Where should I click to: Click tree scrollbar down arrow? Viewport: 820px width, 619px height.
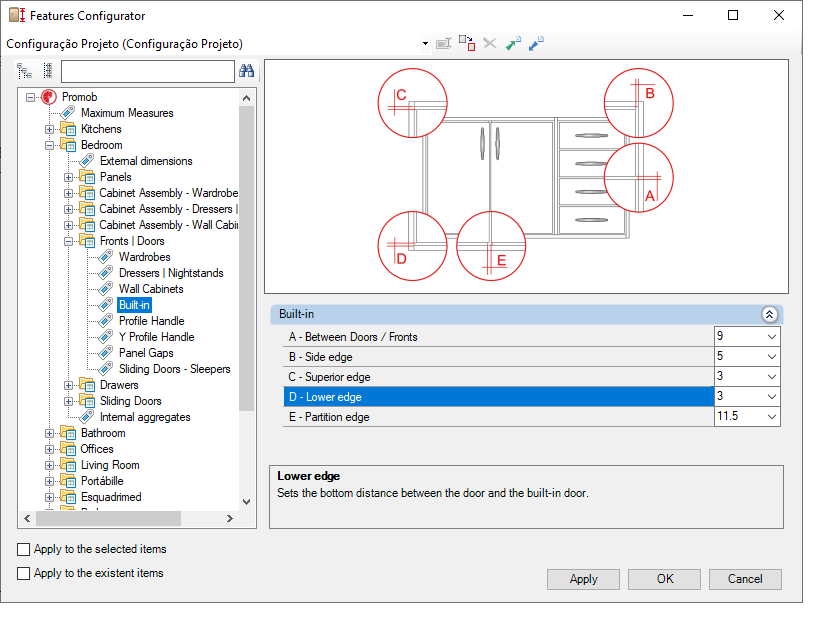(246, 502)
